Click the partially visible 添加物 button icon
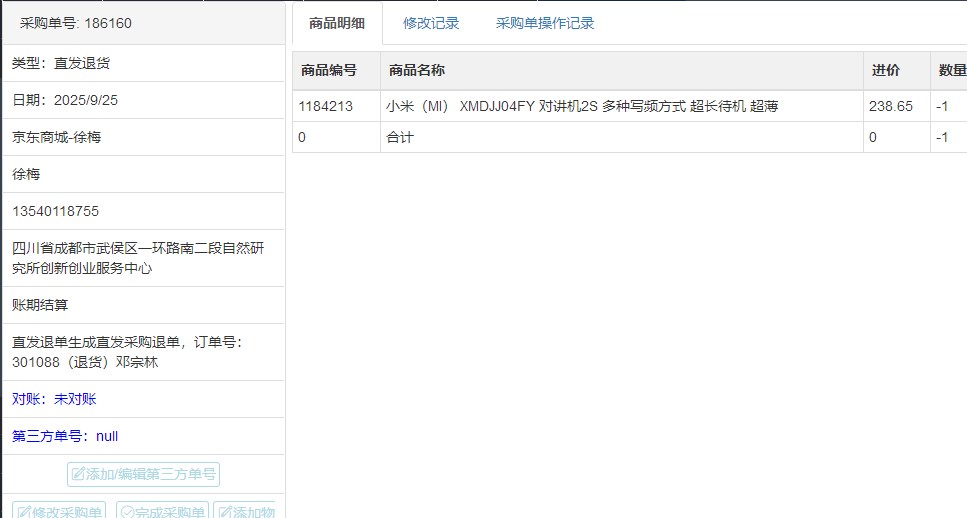Image resolution: width=967 pixels, height=518 pixels. (x=224, y=513)
